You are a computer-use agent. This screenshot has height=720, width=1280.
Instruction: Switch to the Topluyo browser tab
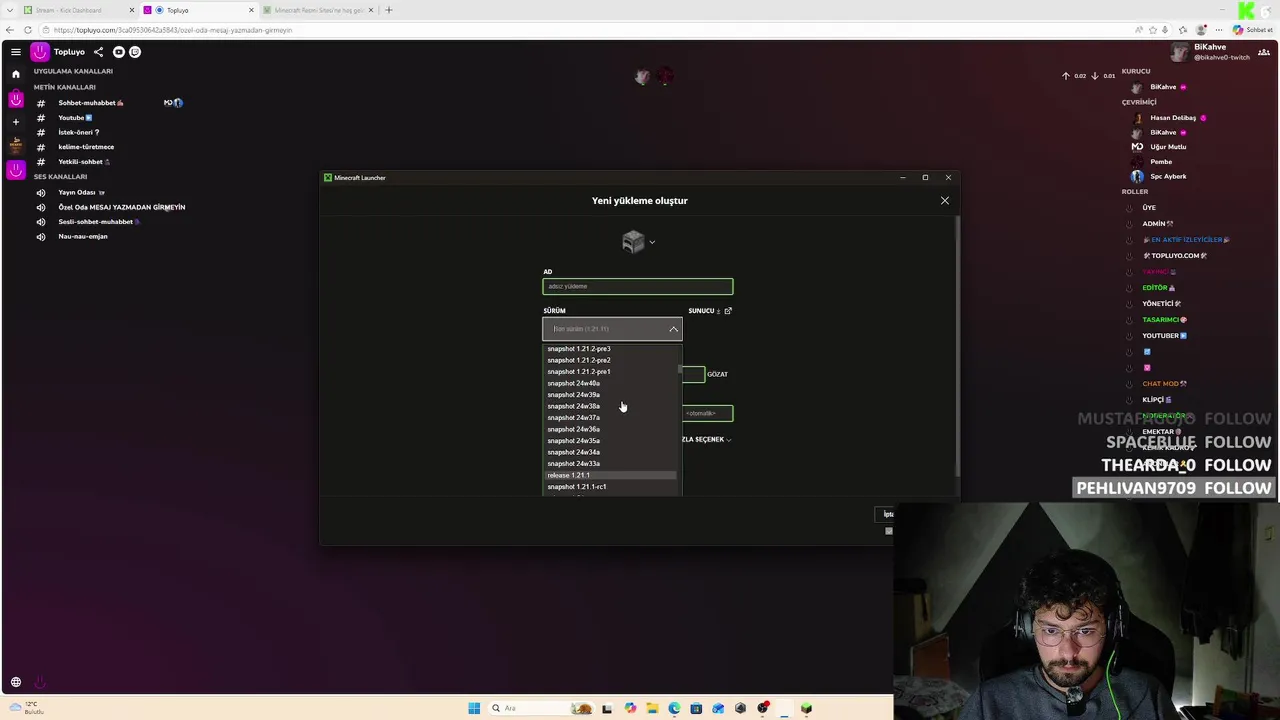pos(199,10)
